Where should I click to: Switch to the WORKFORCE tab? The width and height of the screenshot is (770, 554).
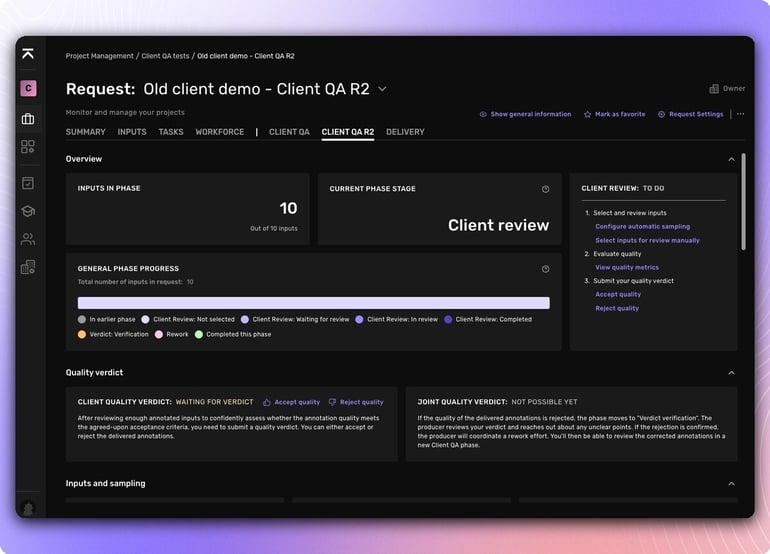coord(220,132)
